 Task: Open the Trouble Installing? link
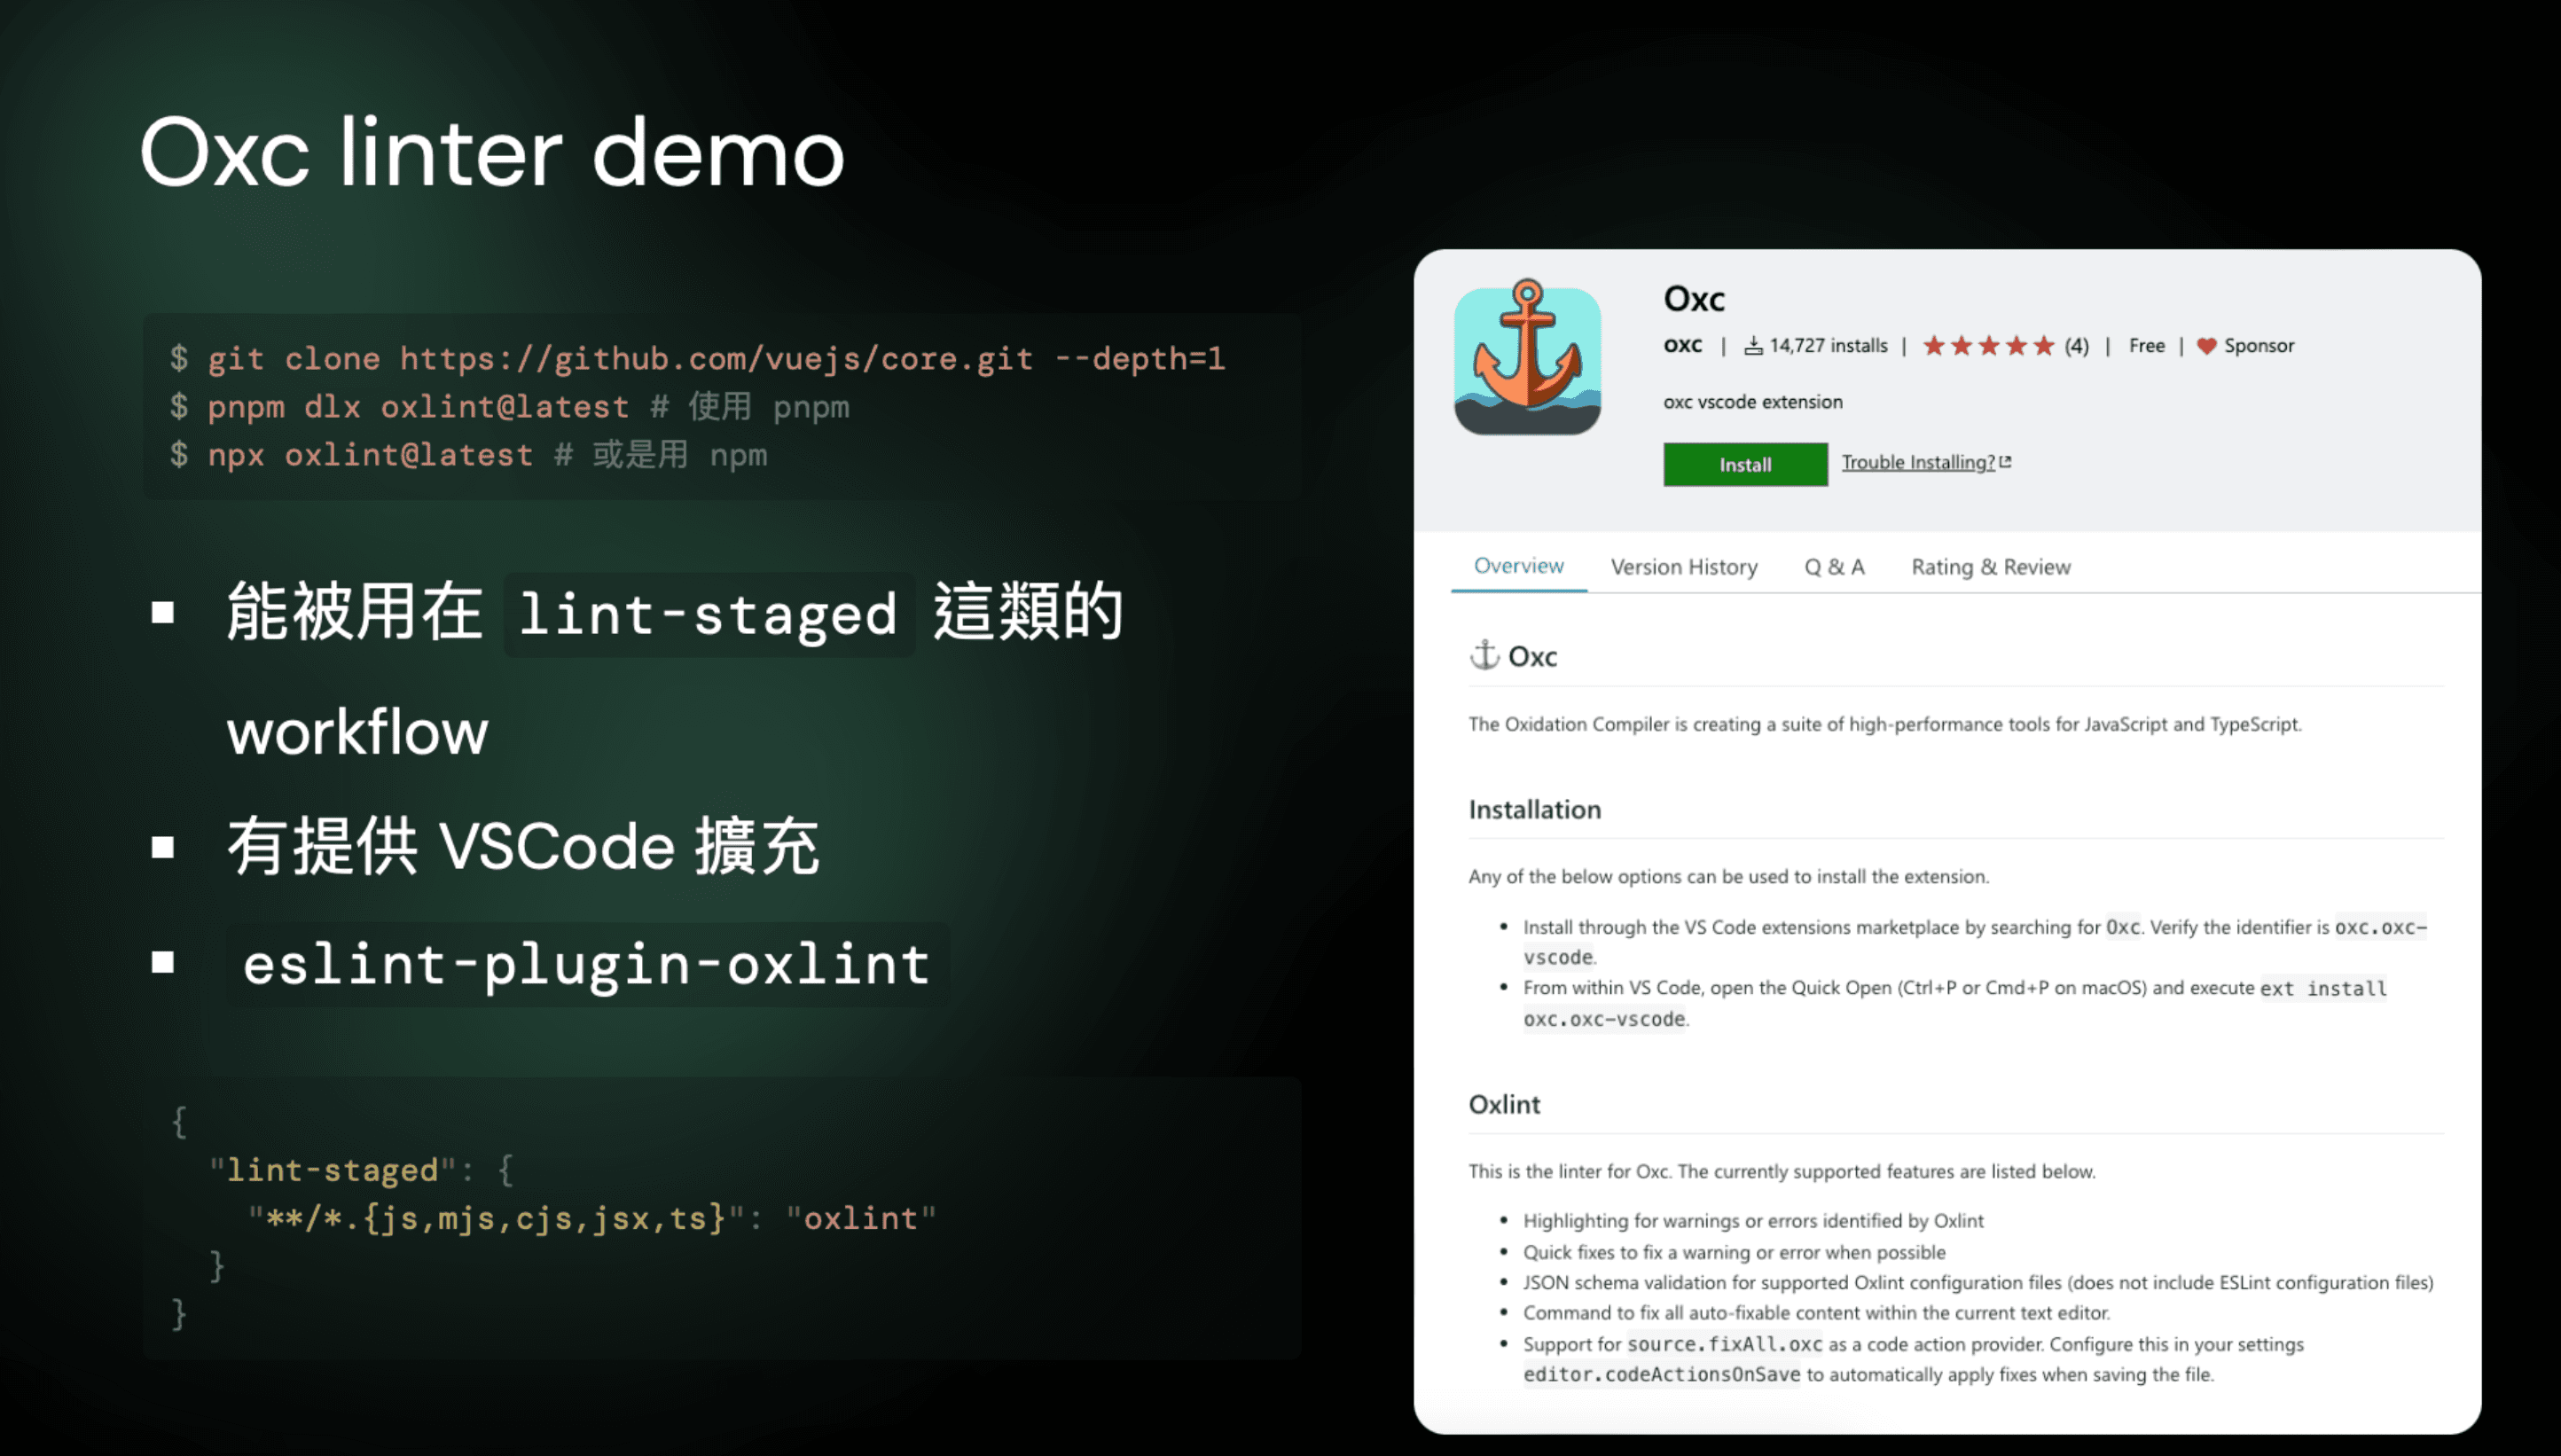[1918, 461]
